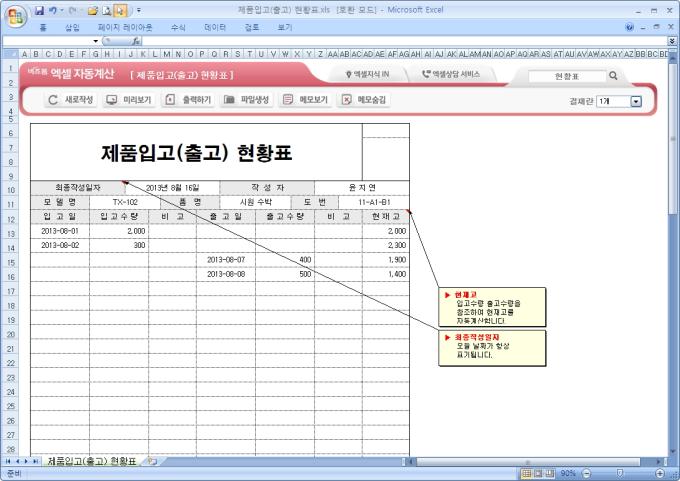
Task: Click the 메모숨김 button
Action: pos(363,100)
